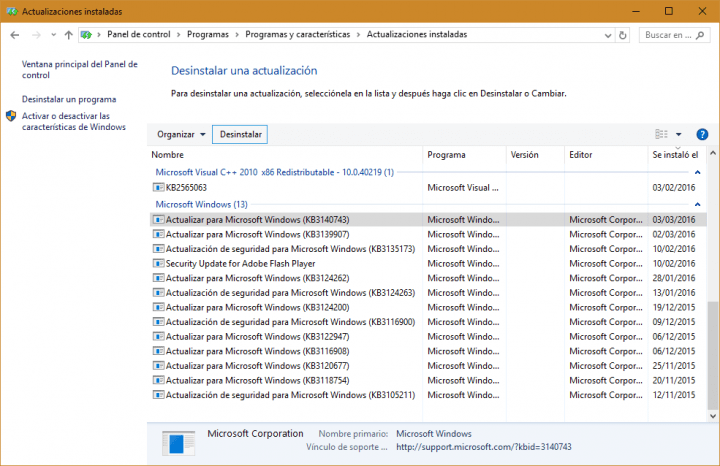Click Panel de control breadcrumb
Image resolution: width=720 pixels, height=466 pixels.
139,34
